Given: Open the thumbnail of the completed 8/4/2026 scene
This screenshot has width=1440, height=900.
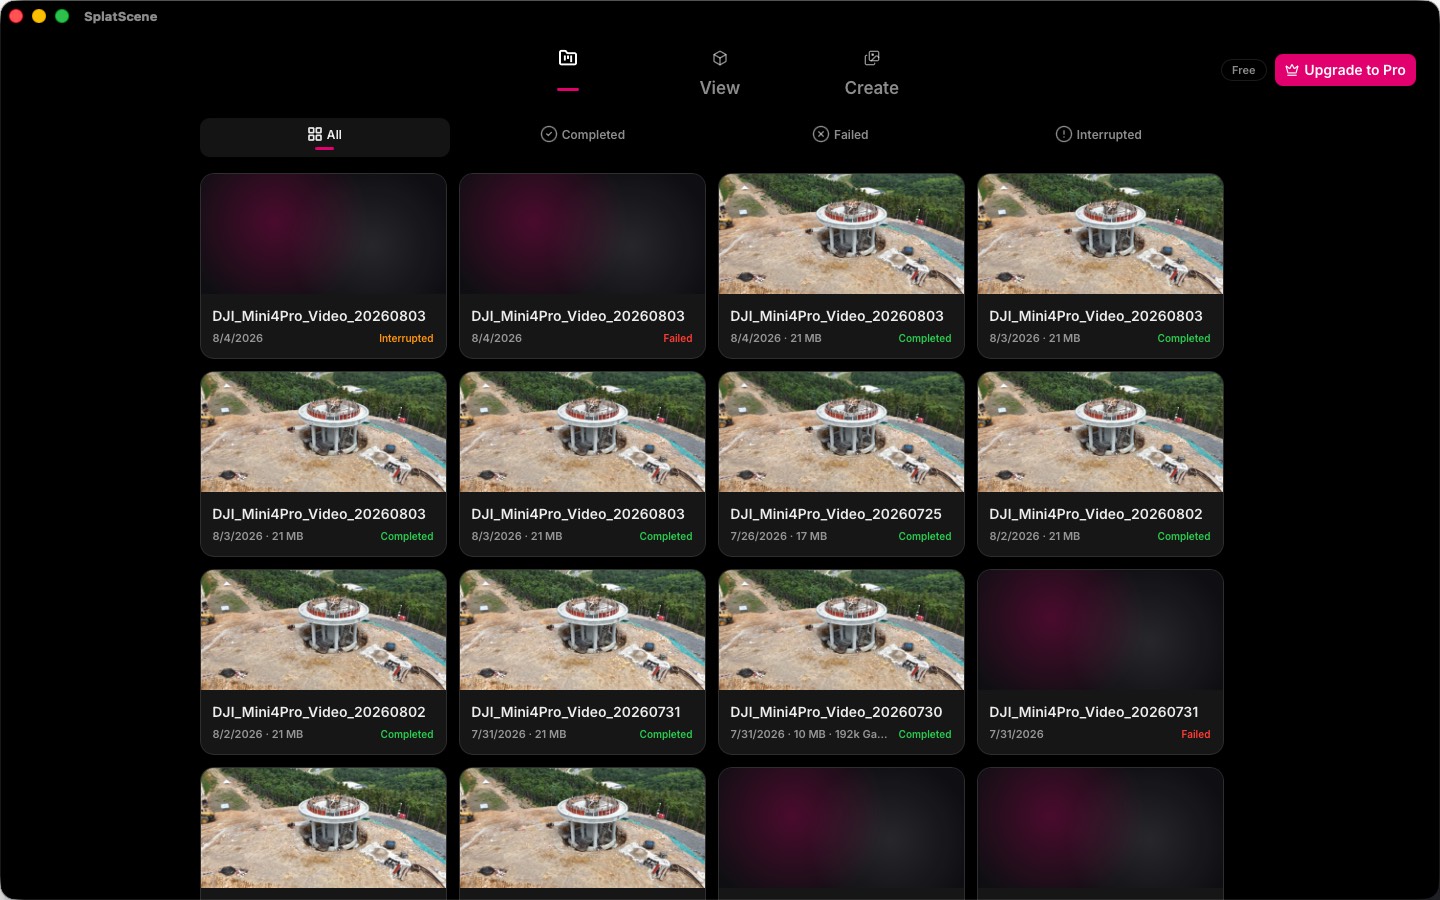Looking at the screenshot, I should tap(842, 234).
